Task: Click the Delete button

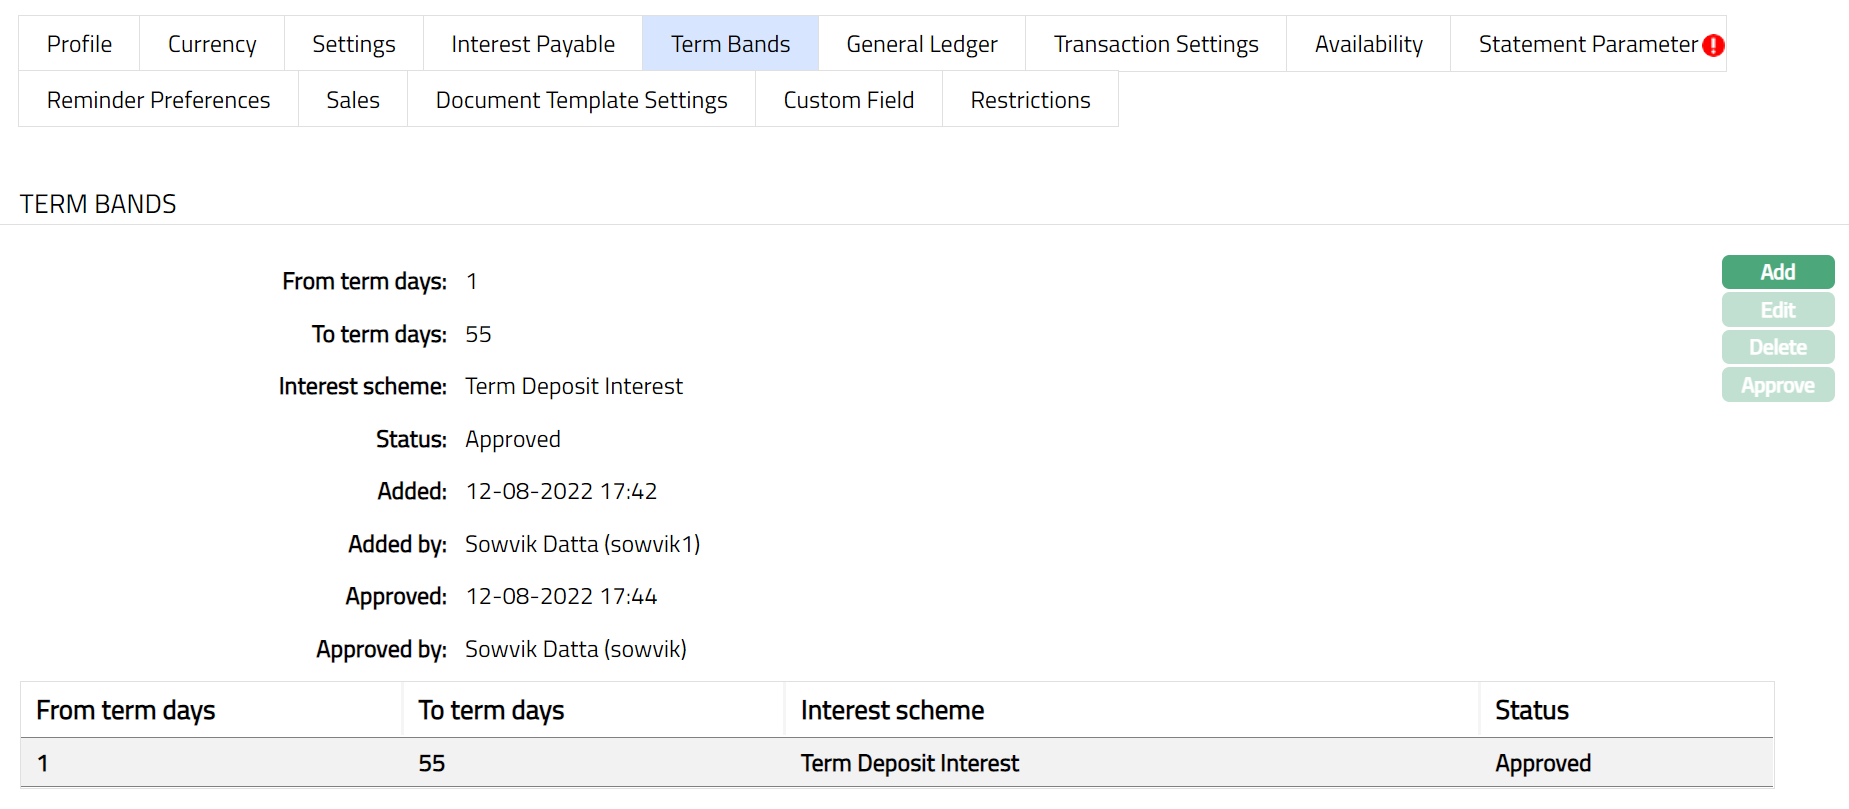Action: 1777,347
